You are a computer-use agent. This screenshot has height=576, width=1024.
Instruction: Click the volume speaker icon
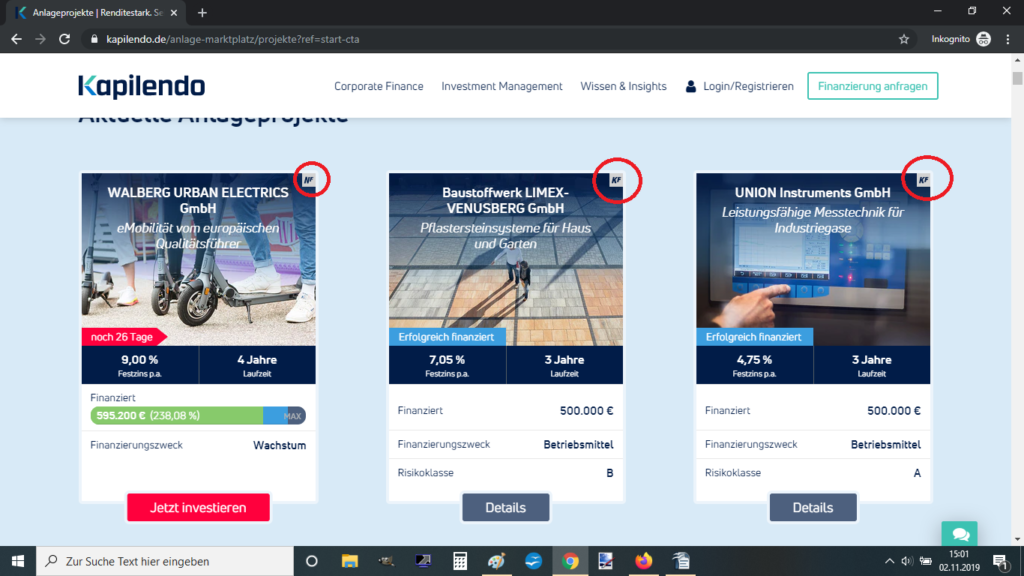tap(906, 561)
